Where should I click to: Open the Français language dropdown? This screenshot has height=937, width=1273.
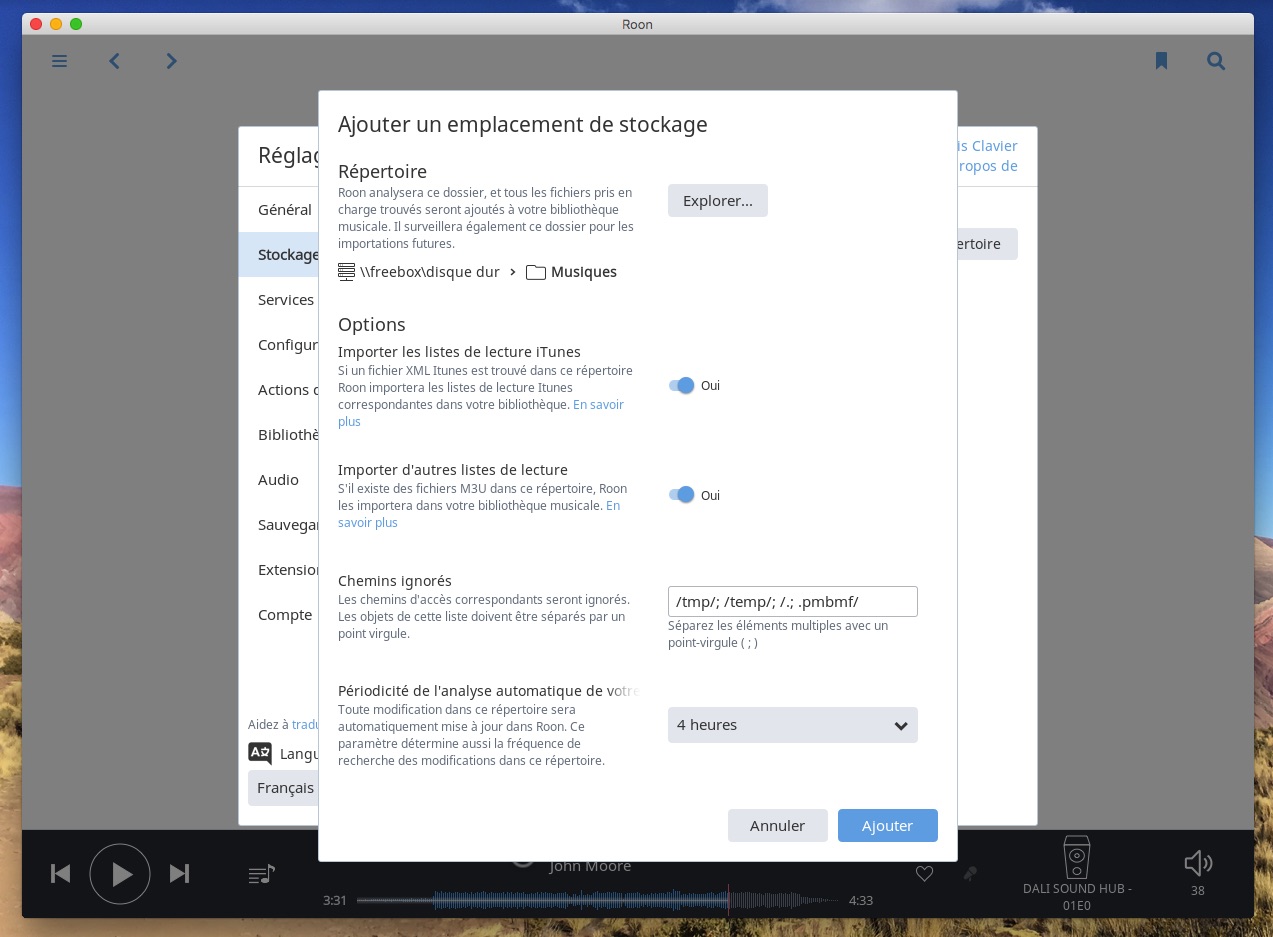[284, 788]
